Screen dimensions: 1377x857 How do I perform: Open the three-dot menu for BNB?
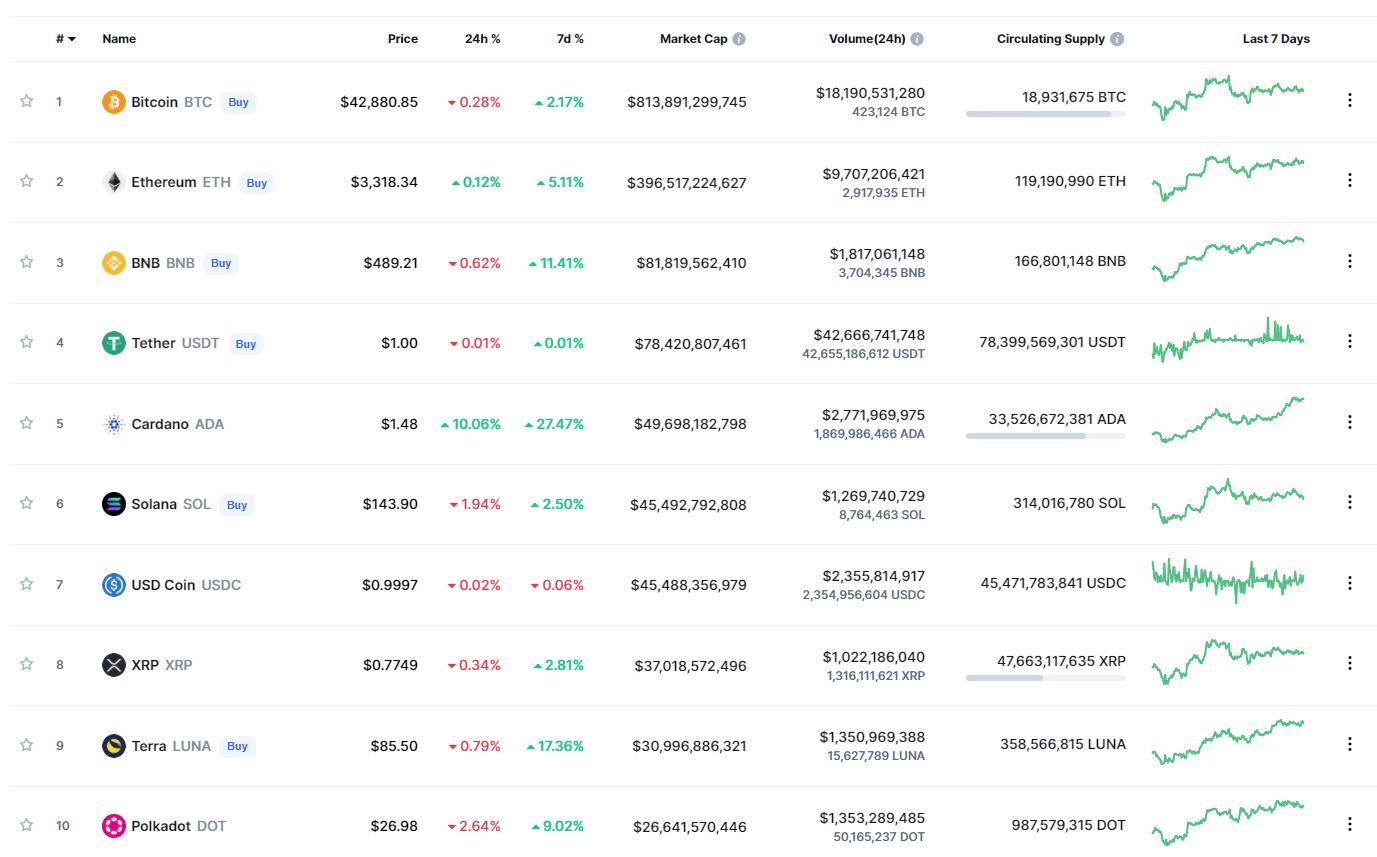1350,261
